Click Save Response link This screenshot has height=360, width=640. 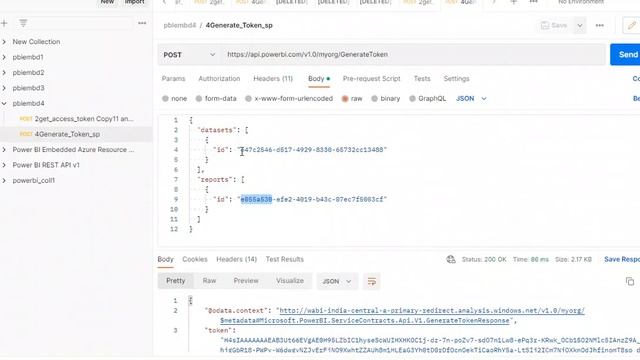click(x=622, y=259)
